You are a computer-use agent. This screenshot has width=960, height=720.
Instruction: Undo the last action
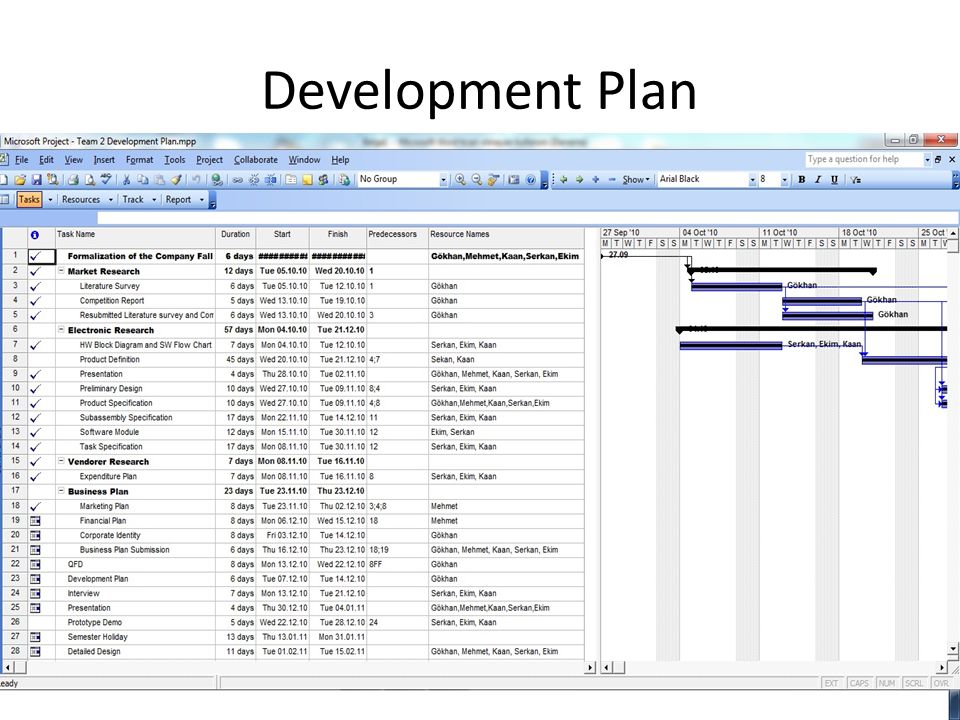pyautogui.click(x=196, y=179)
